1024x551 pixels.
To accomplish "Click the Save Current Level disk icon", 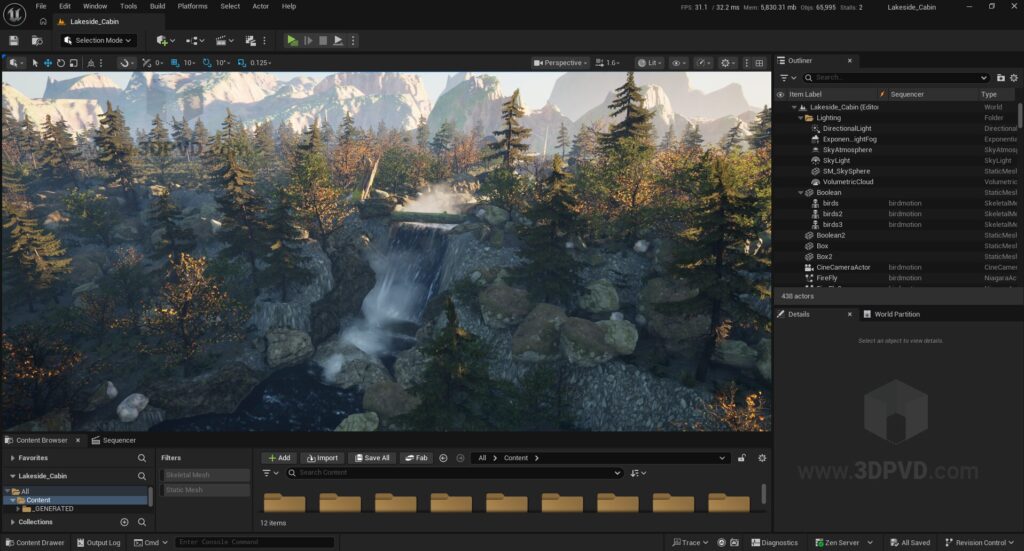I will click(x=14, y=40).
